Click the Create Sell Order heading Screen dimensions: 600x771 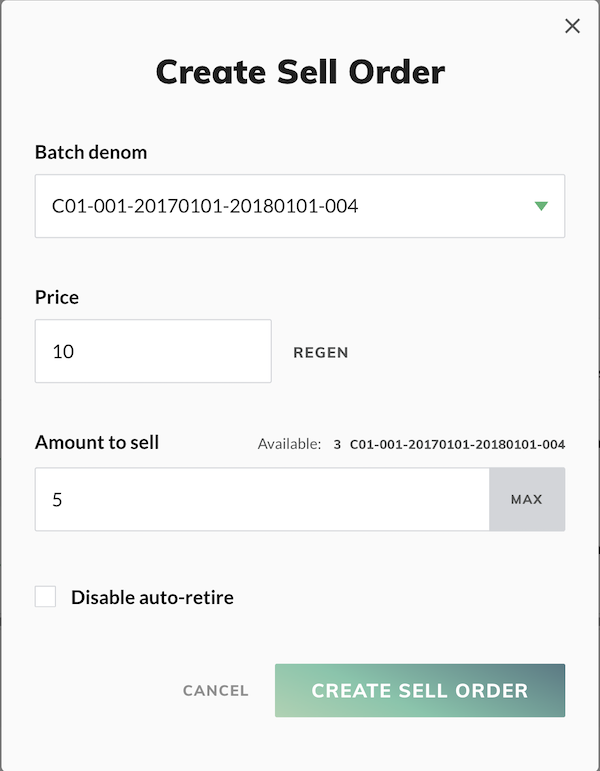[x=300, y=73]
